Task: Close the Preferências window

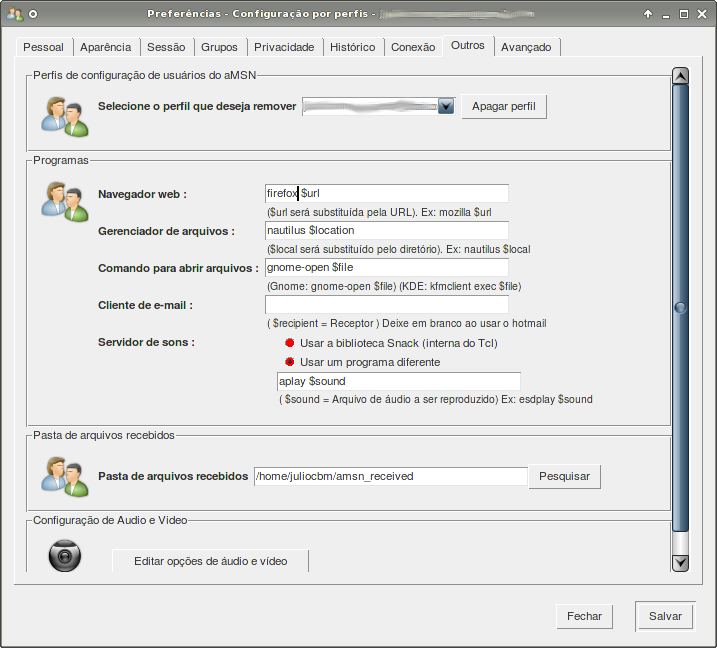Action: (x=702, y=14)
